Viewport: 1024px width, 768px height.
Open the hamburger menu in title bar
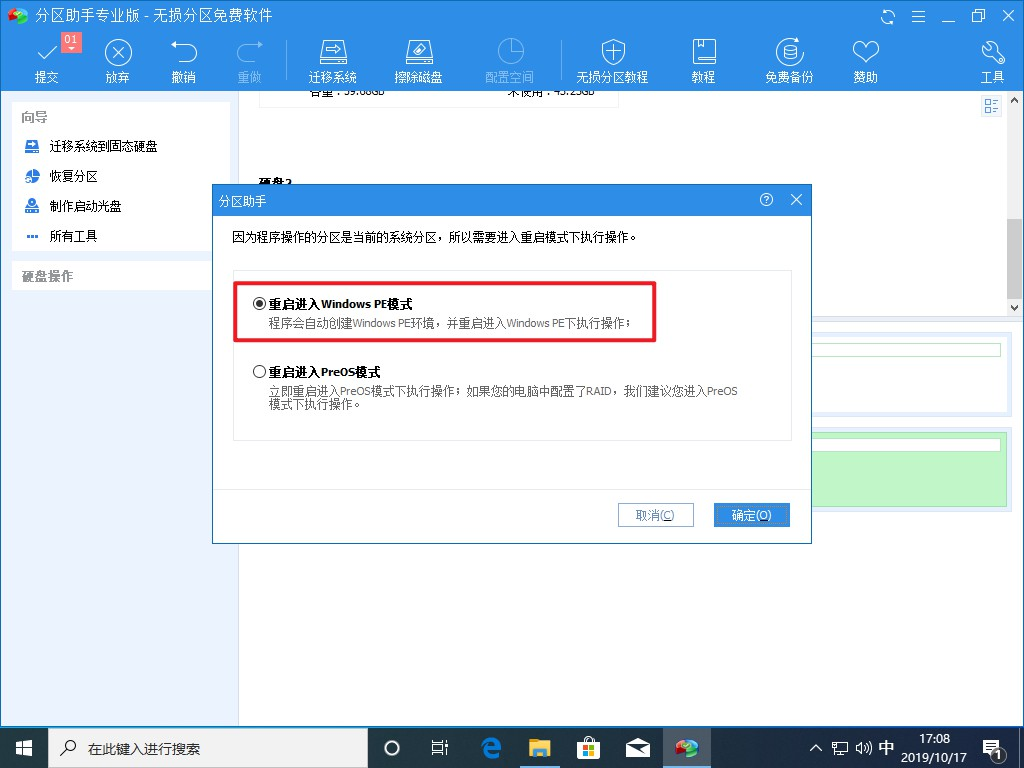click(x=918, y=16)
